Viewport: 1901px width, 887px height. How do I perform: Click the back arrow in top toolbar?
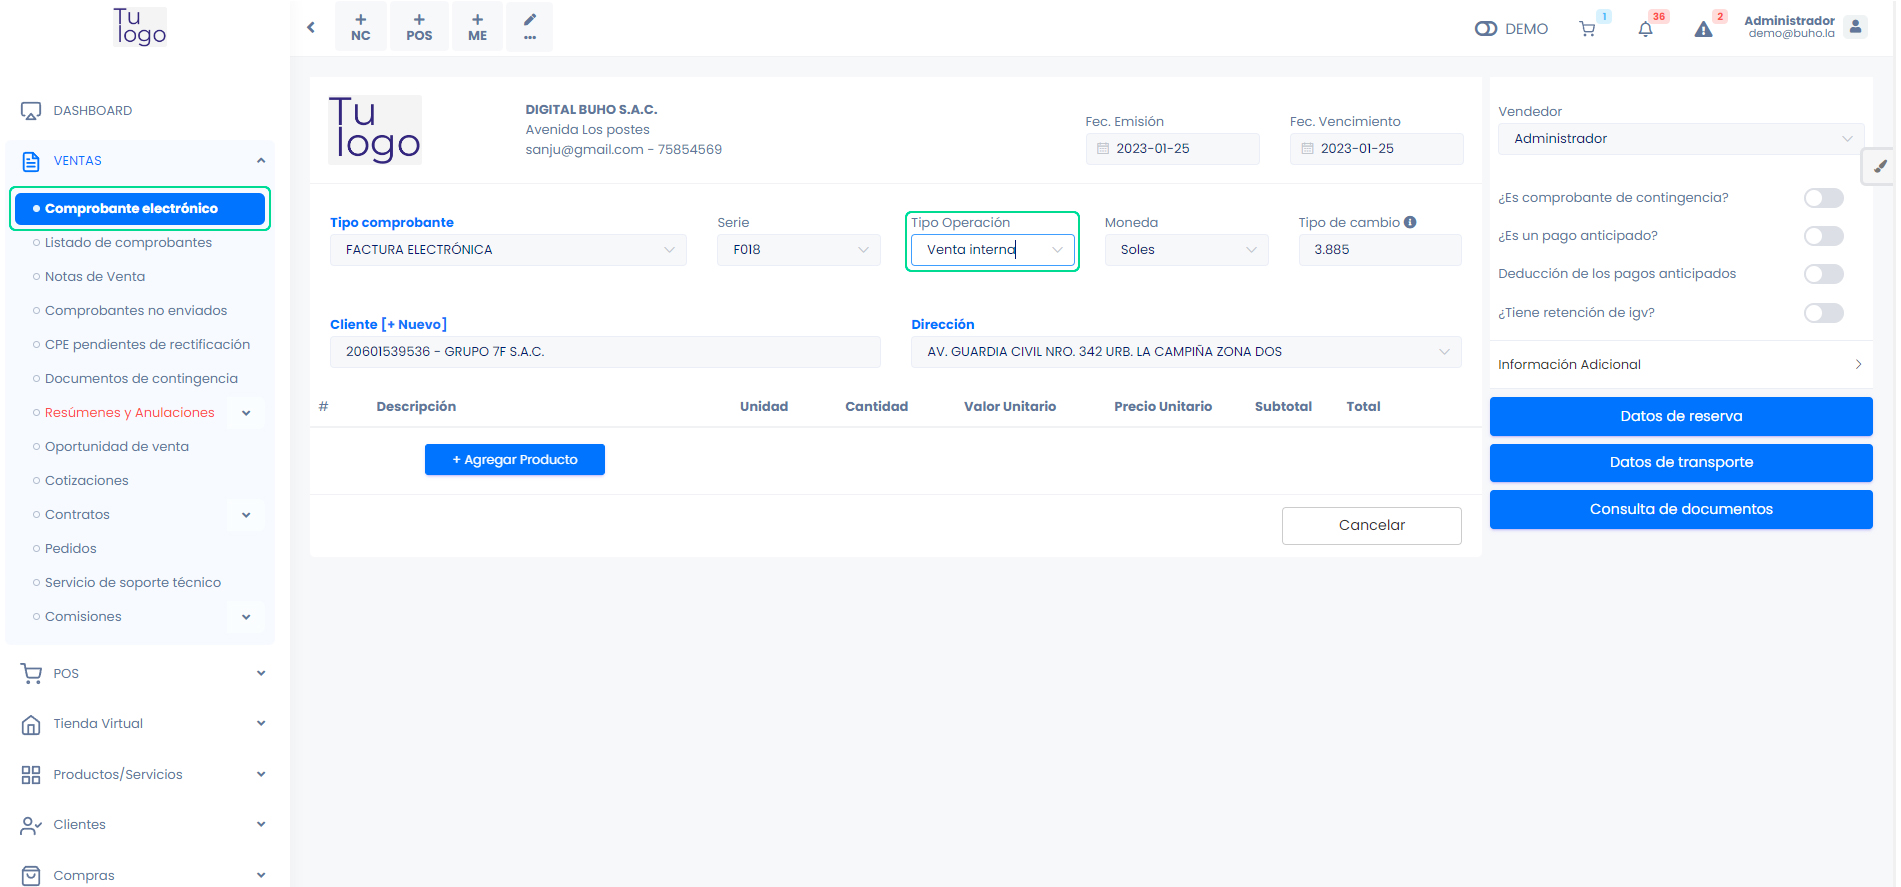tap(311, 27)
